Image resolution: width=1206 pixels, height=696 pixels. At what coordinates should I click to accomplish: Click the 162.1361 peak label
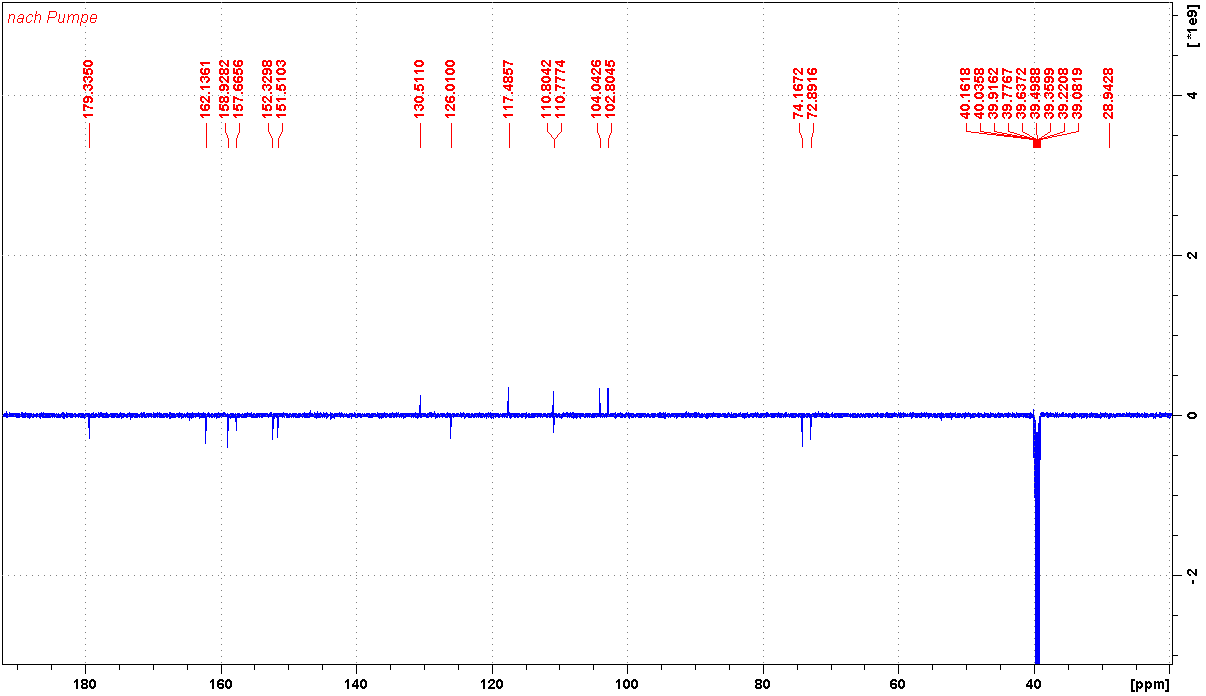click(x=206, y=89)
